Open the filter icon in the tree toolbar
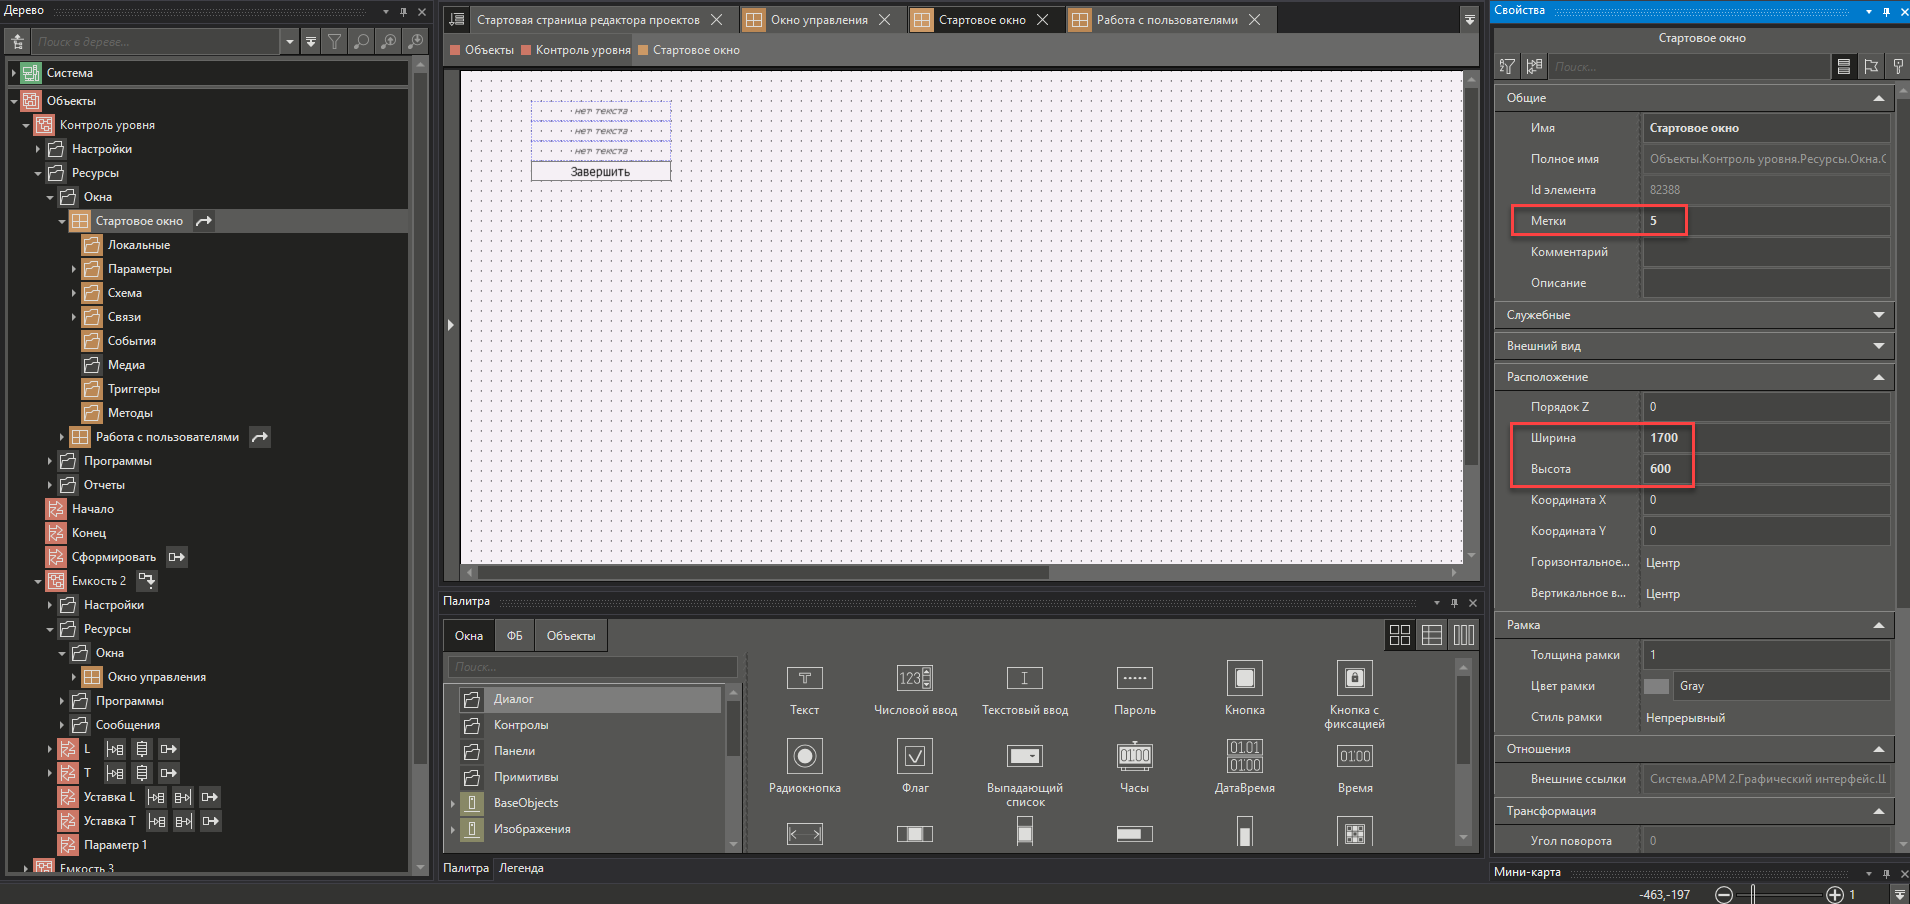The height and width of the screenshot is (904, 1910). (x=336, y=41)
